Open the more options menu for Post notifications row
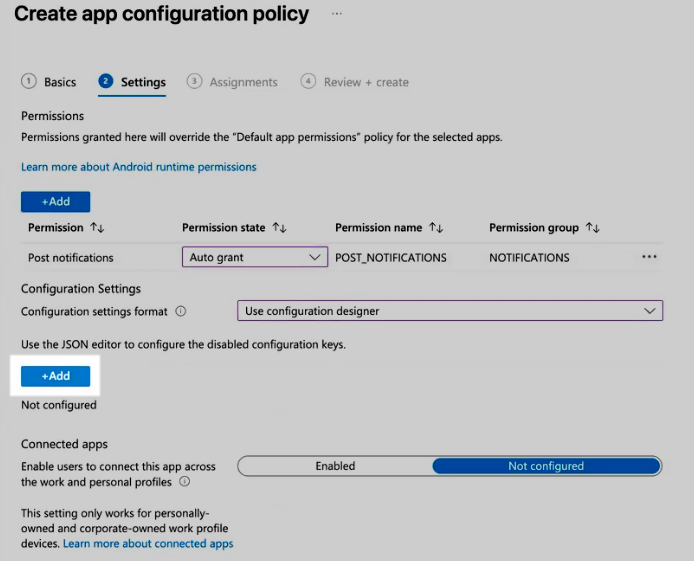The width and height of the screenshot is (694, 561). point(649,257)
